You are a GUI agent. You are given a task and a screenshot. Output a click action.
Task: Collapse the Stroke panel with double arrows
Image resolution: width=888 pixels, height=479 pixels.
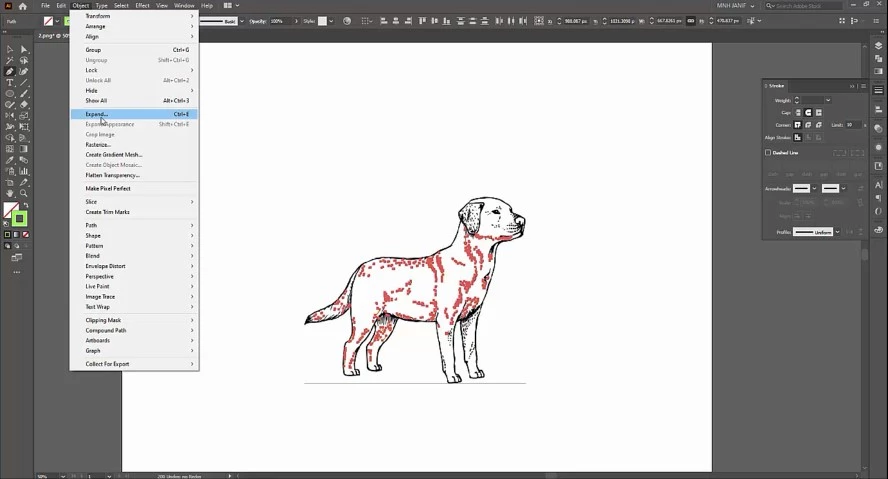[852, 86]
